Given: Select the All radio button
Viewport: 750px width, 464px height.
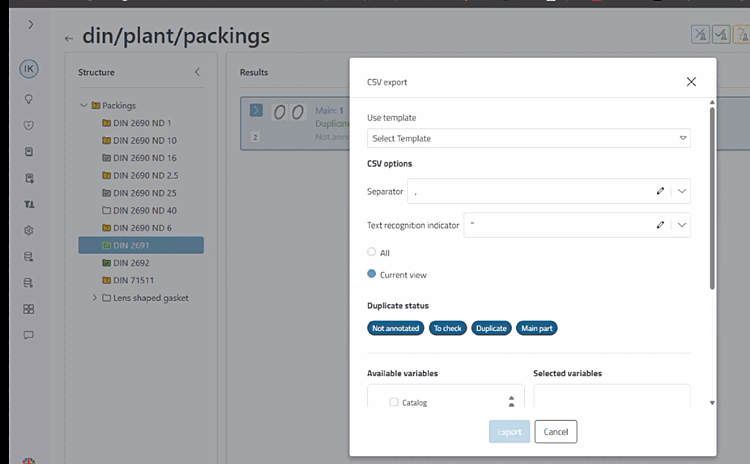Looking at the screenshot, I should click(x=371, y=252).
